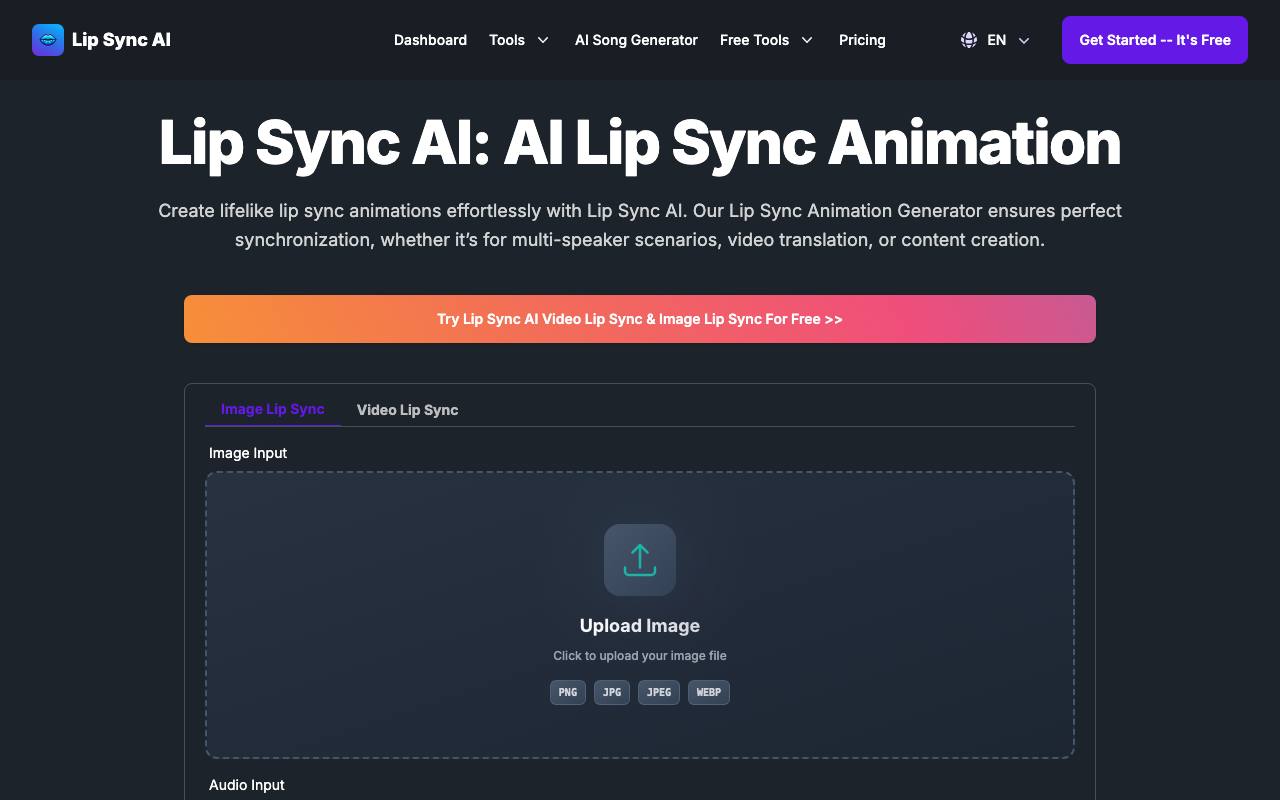The height and width of the screenshot is (800, 1280).
Task: Click the Image Input label
Action: [248, 453]
